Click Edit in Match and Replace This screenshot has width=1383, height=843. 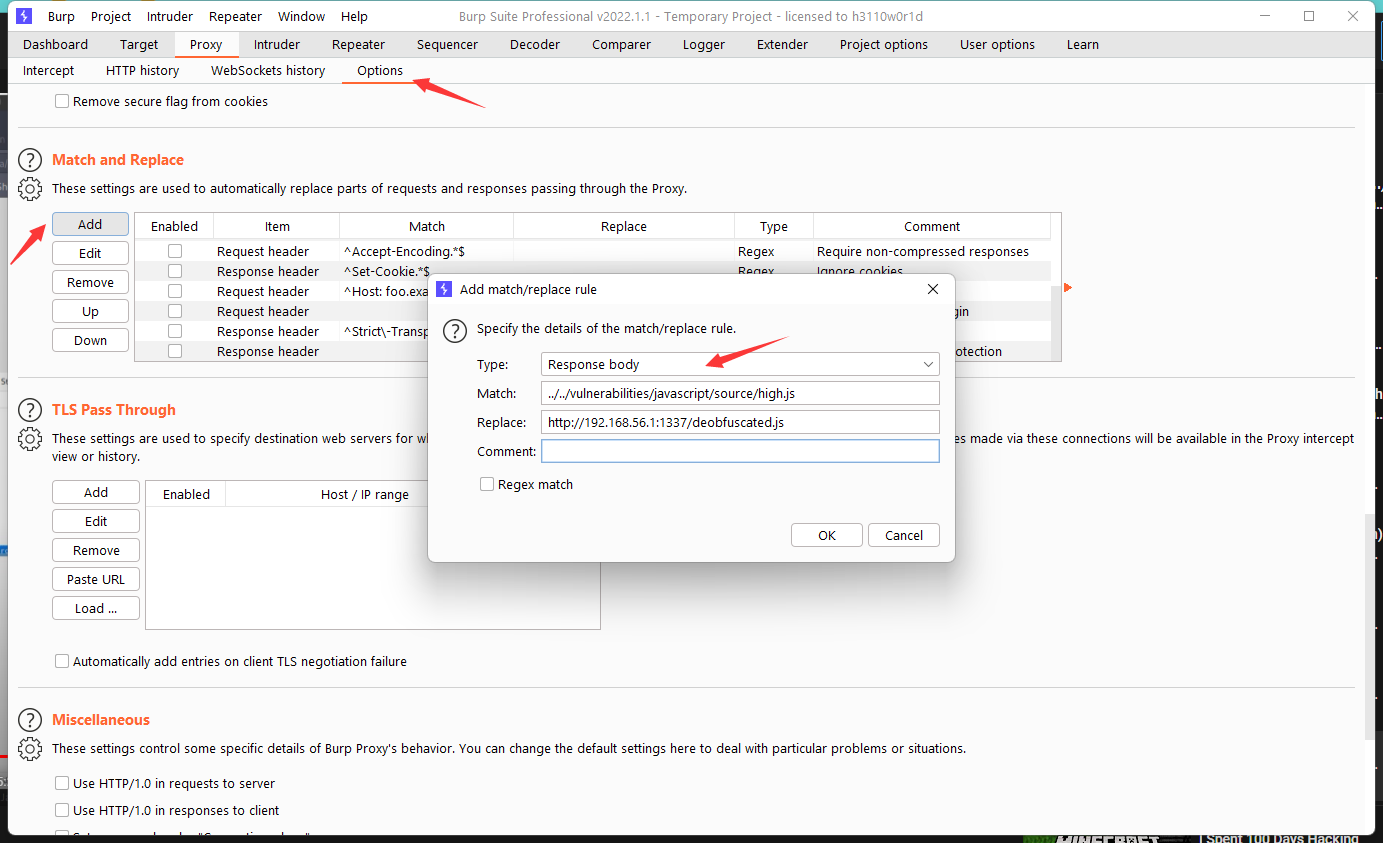coord(90,253)
